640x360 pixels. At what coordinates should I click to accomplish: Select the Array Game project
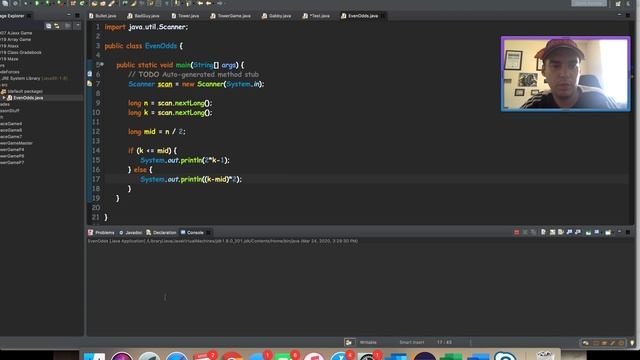(x=16, y=40)
